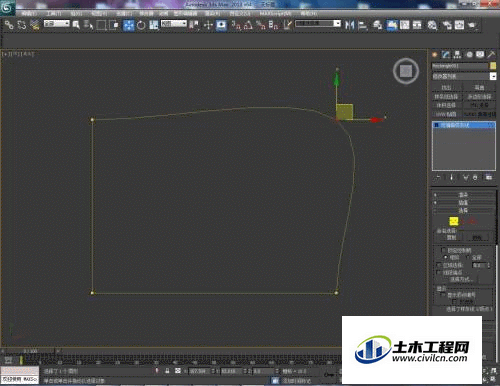Open the selection filter dropdown
The width and height of the screenshot is (500, 386).
tap(57, 24)
